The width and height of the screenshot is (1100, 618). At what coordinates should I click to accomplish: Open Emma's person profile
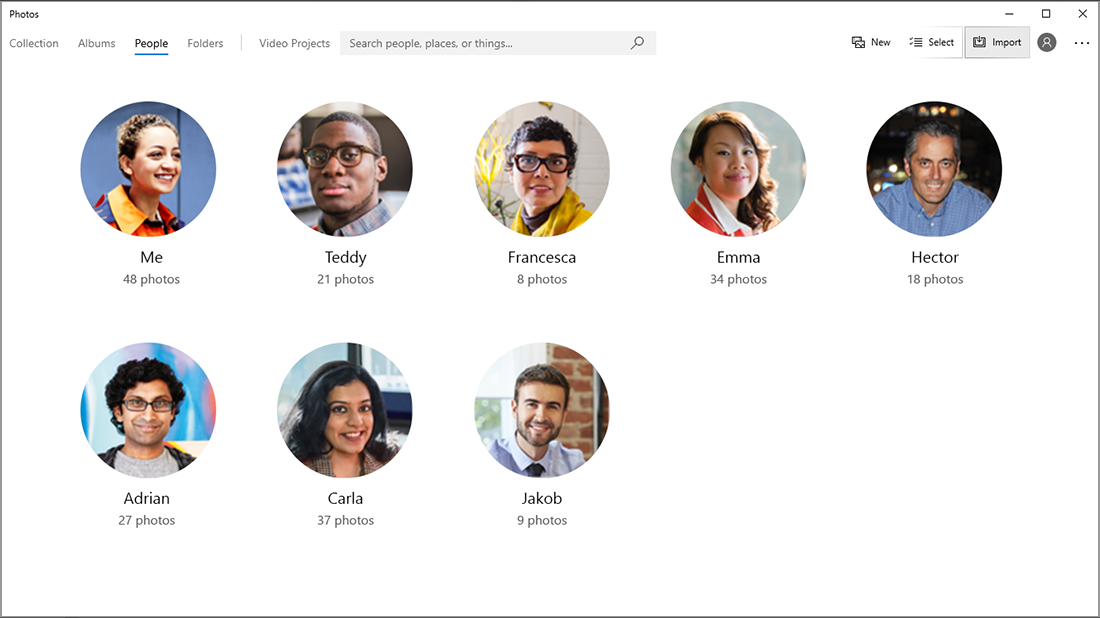click(x=738, y=168)
